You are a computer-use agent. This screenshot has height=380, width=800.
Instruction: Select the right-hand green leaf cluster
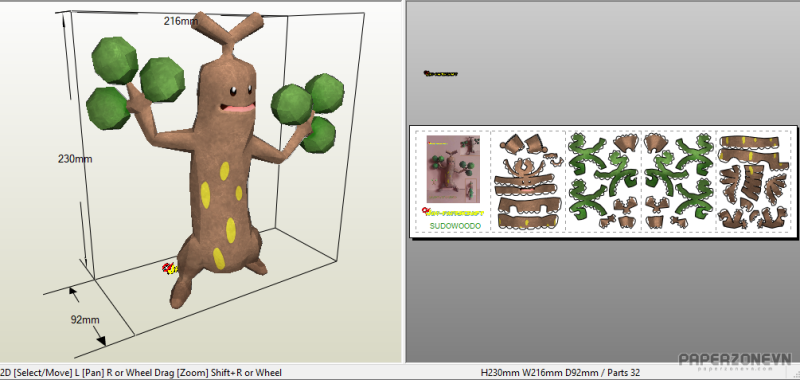(x=309, y=112)
